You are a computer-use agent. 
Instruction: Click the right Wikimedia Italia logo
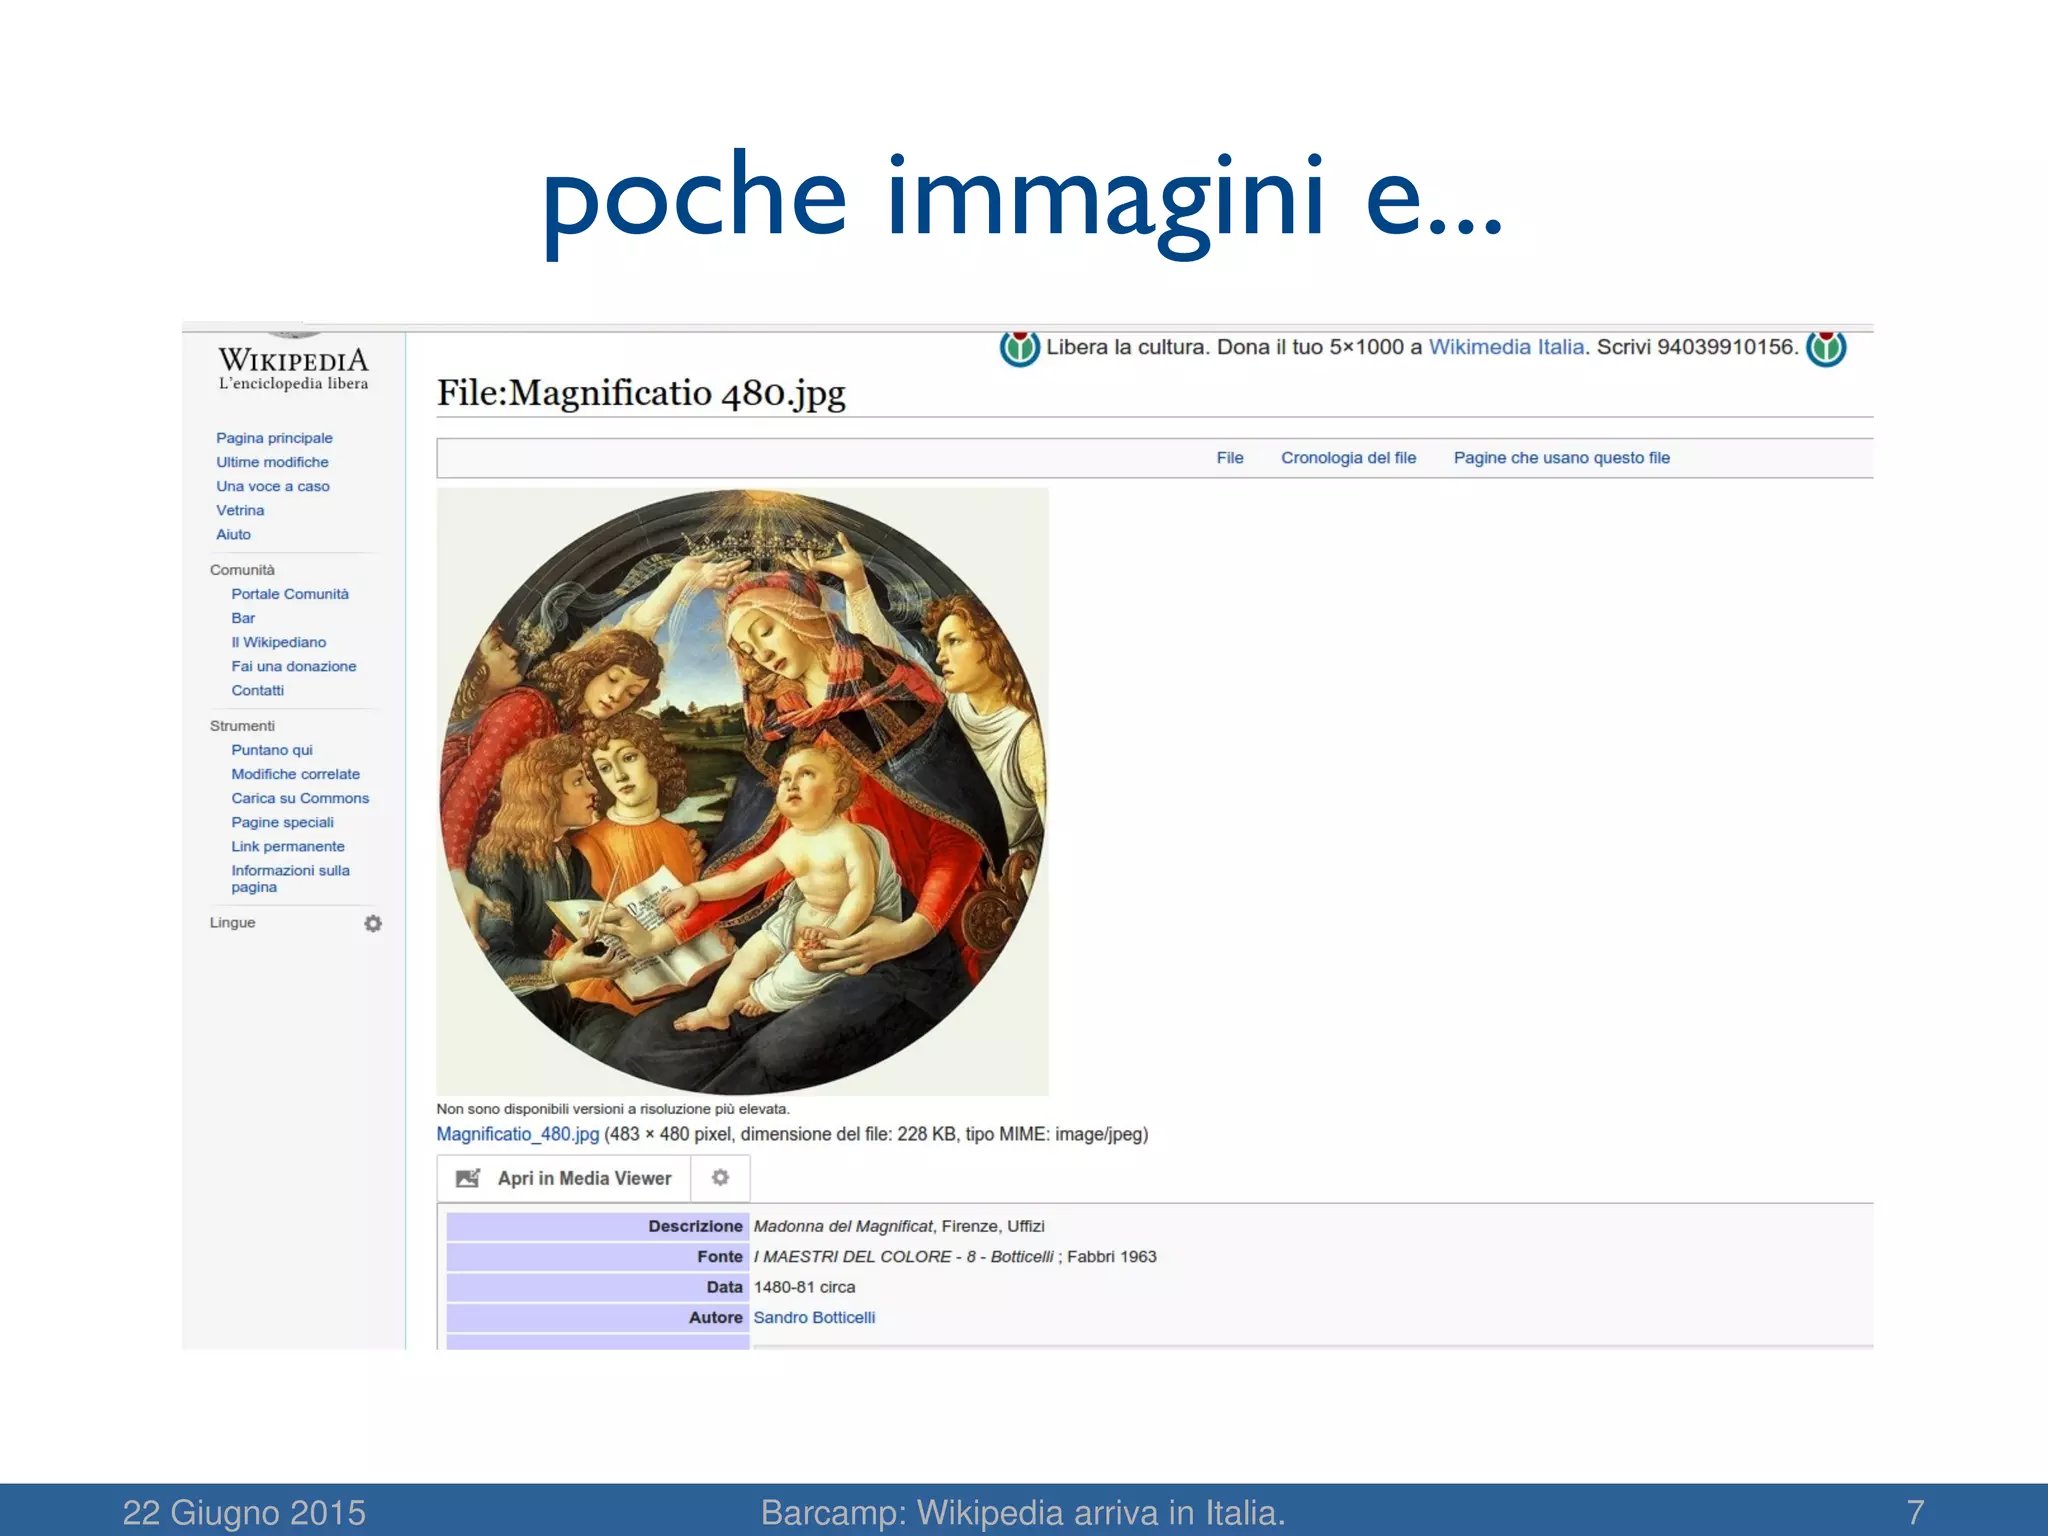point(1826,348)
